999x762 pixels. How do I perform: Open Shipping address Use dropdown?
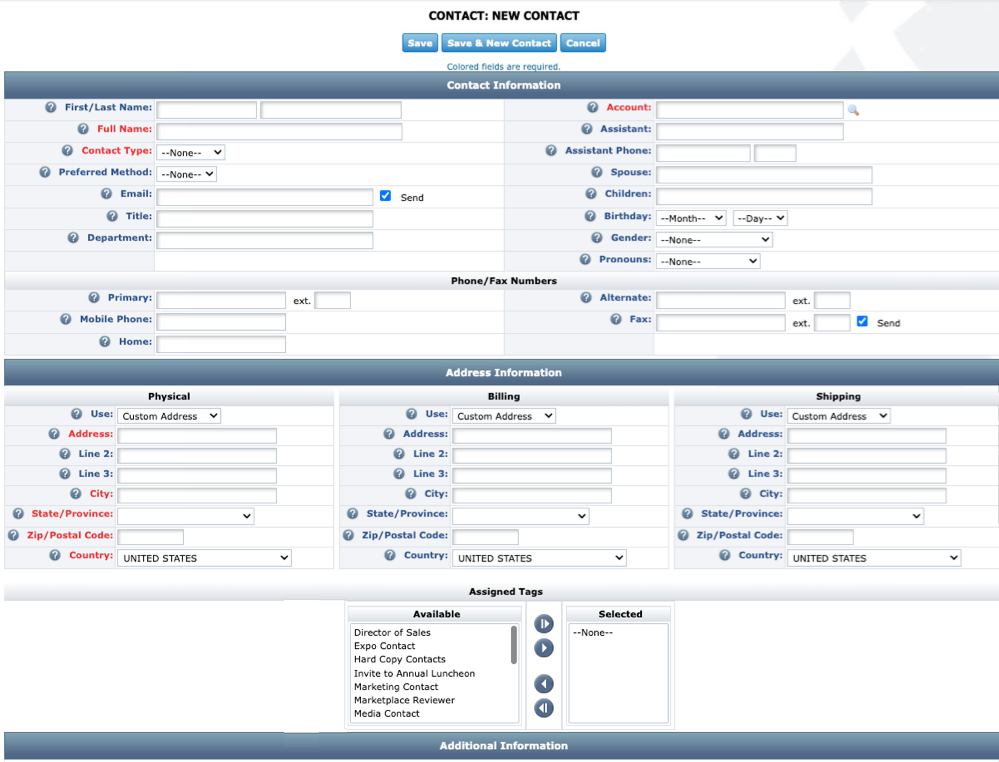838,416
